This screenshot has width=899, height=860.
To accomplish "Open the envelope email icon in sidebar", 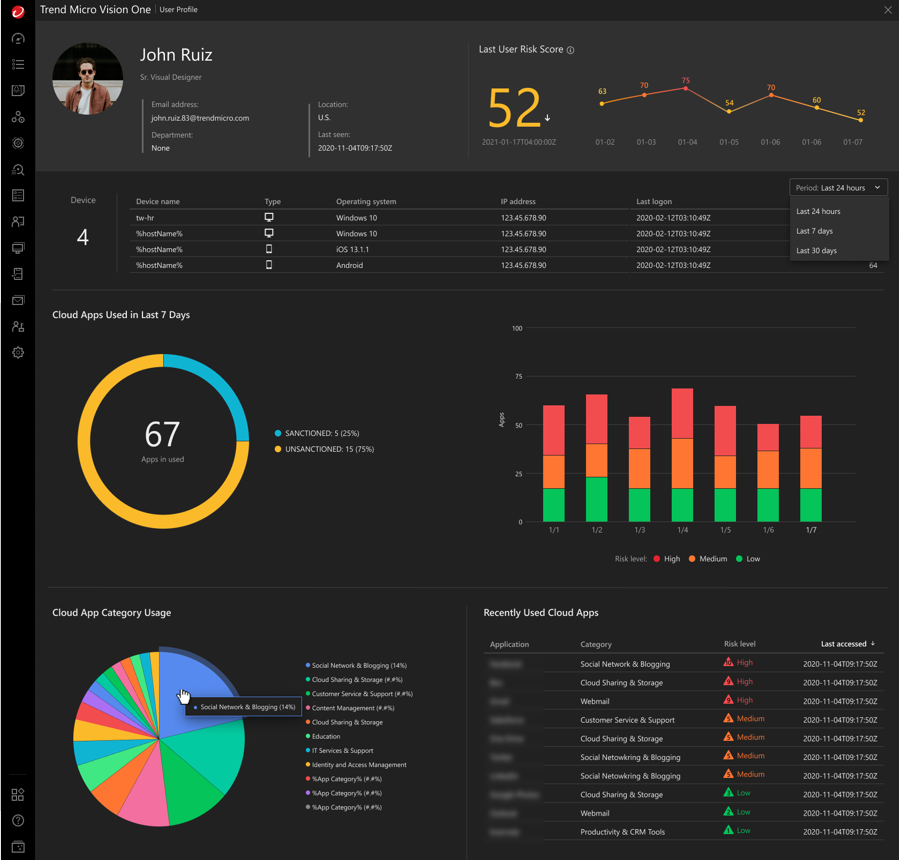I will coord(18,300).
